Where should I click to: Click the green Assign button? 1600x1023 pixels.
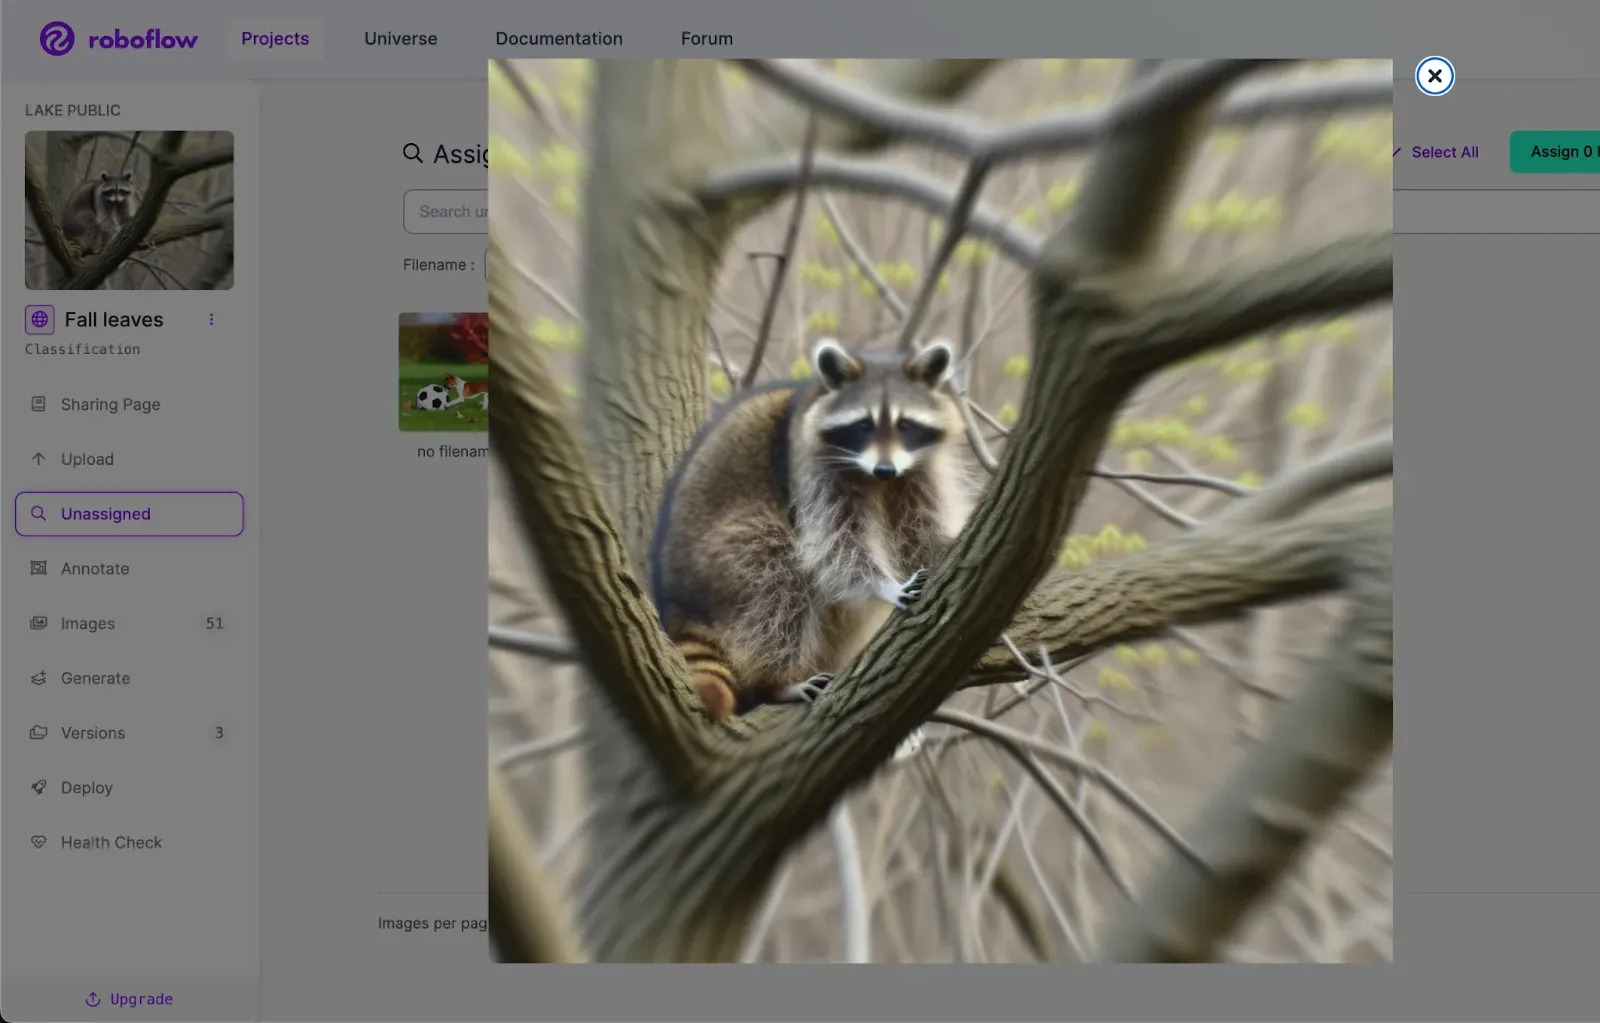[x=1555, y=152]
